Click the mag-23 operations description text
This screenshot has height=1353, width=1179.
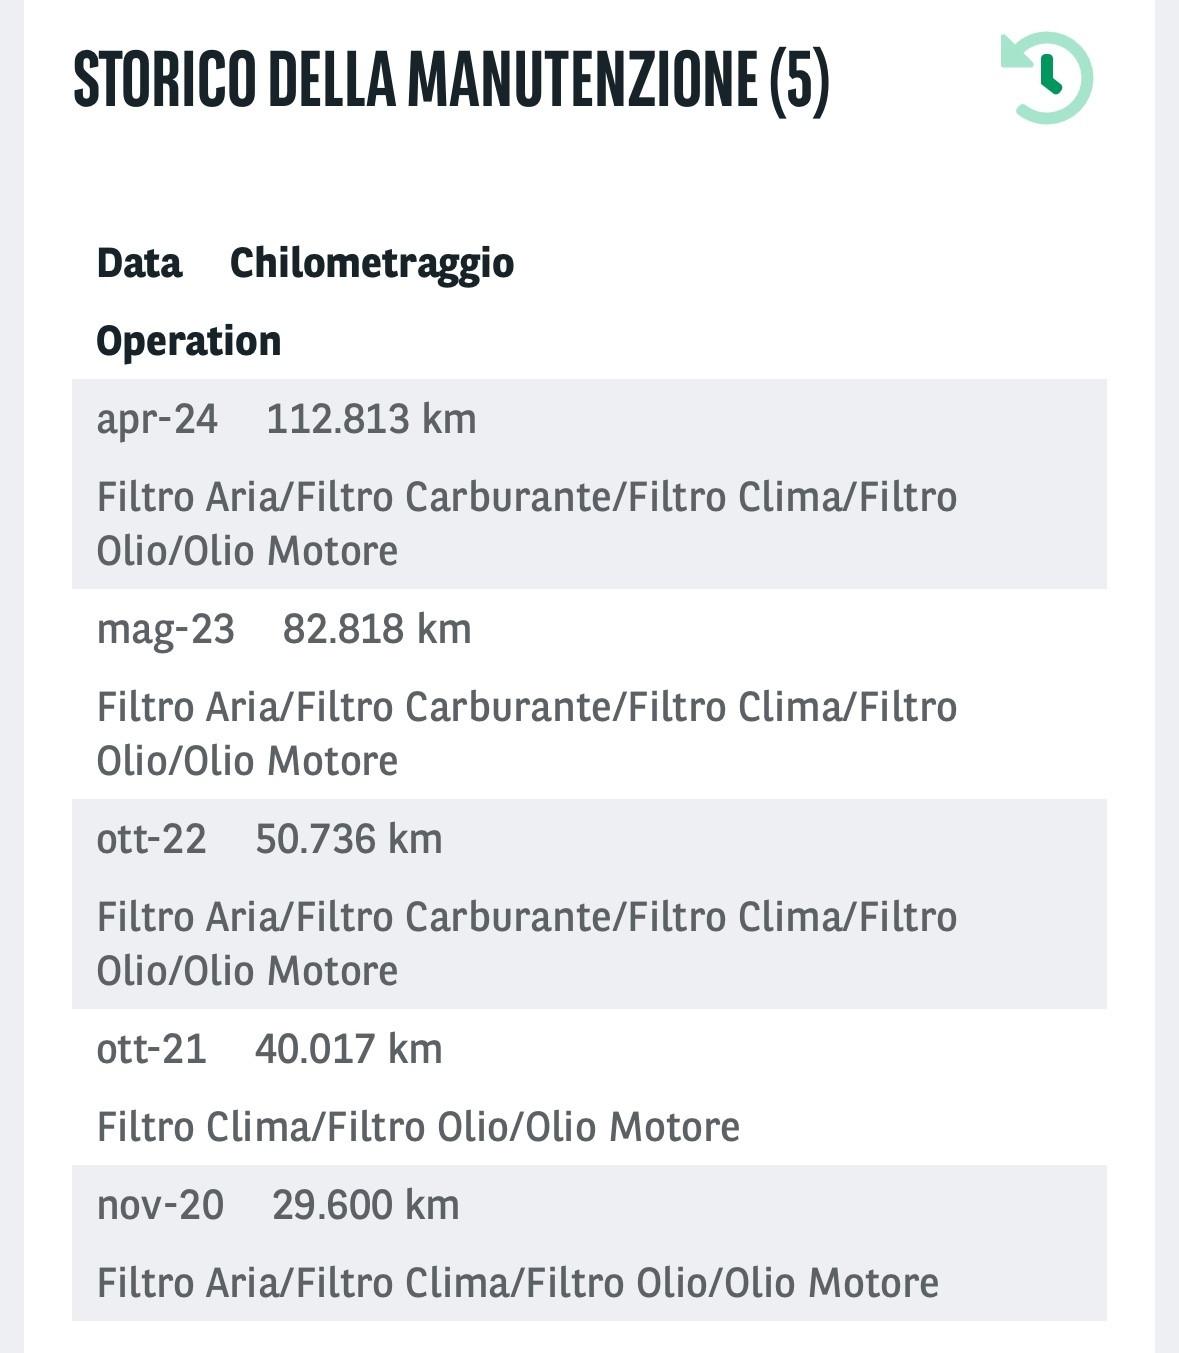pos(527,734)
